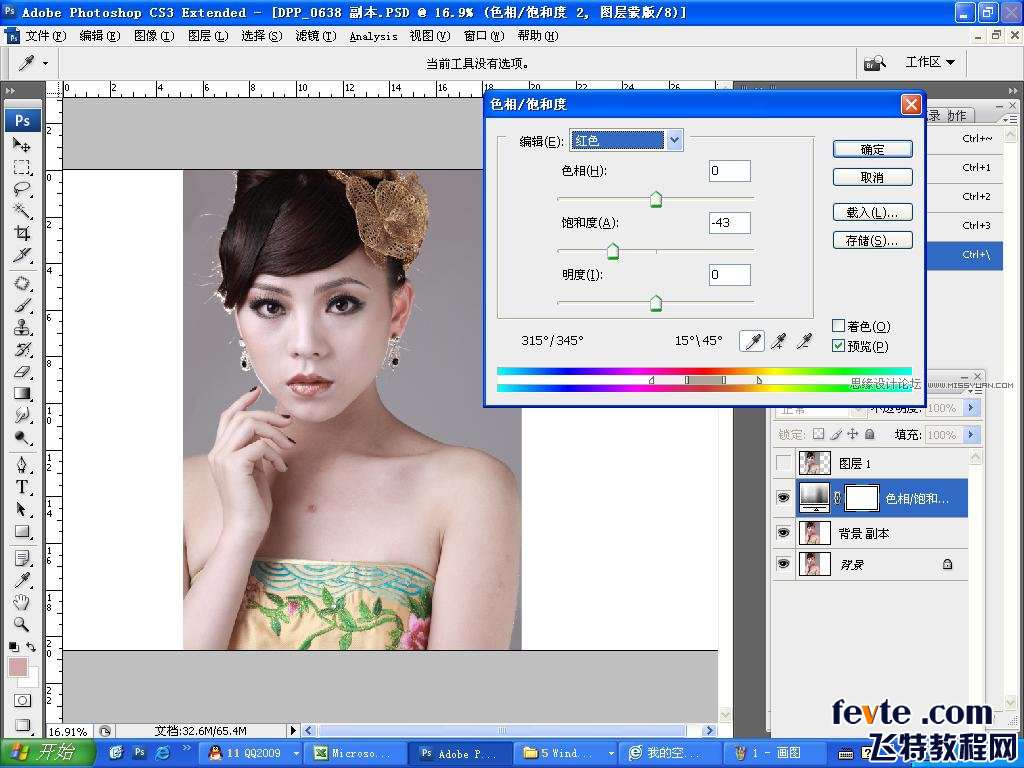This screenshot has height=768, width=1024.
Task: Select the Rectangle shape tool
Action: tap(22, 532)
